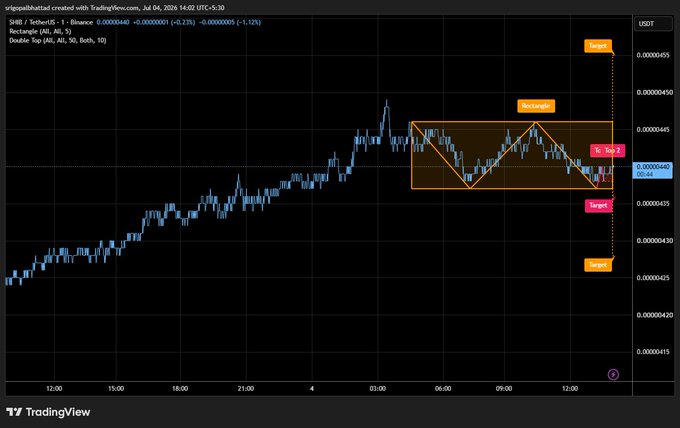Open the USDT currency selector

653,24
